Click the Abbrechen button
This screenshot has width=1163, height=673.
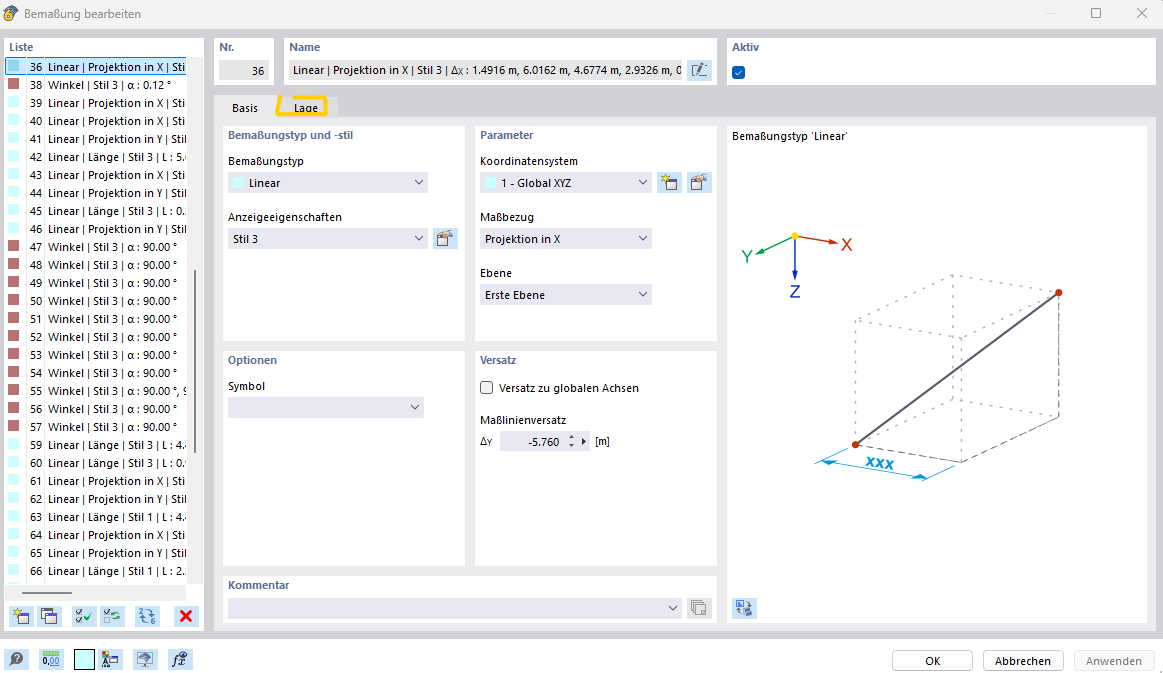[1022, 661]
